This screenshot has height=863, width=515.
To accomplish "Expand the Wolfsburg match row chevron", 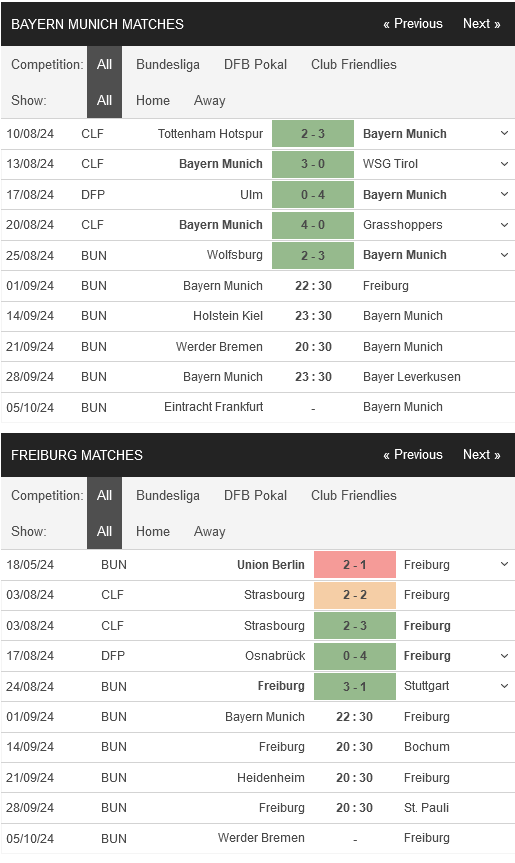I will pos(504,255).
